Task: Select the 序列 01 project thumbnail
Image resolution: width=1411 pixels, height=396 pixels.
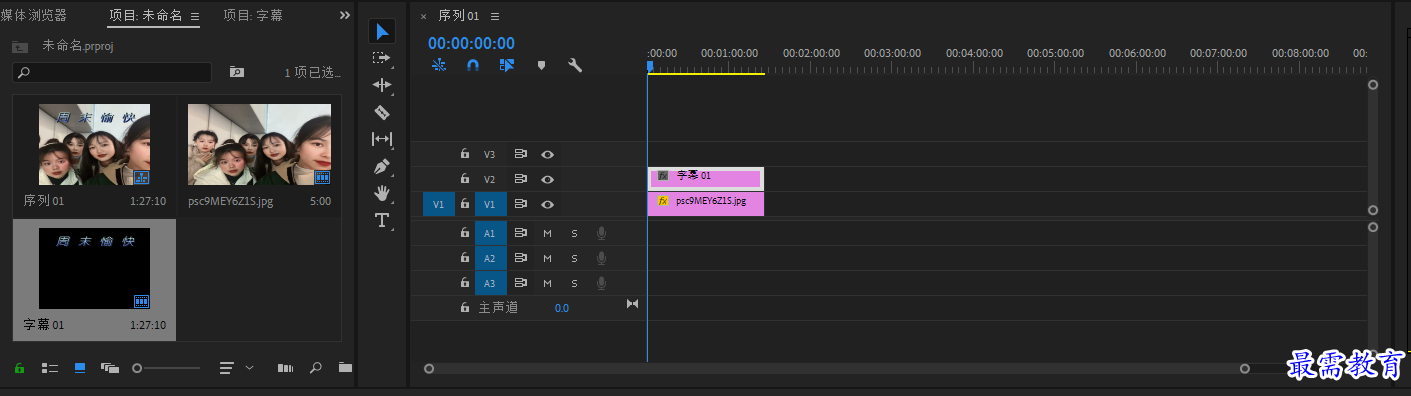Action: (x=94, y=145)
